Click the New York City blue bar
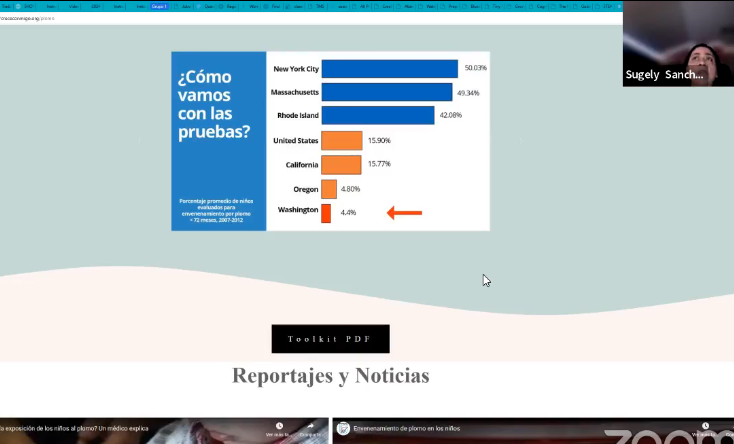Viewport: 734px width, 444px height. (x=389, y=68)
